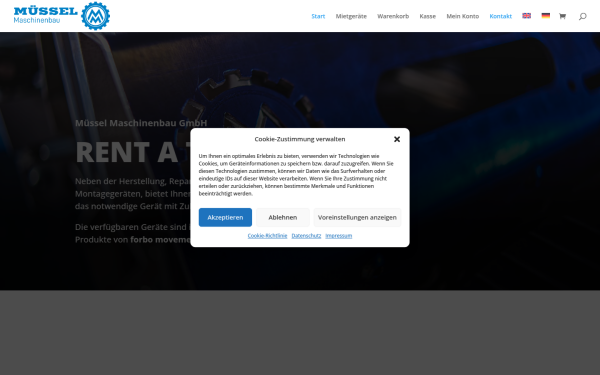
Task: Open the search magnifier icon
Action: coord(582,16)
